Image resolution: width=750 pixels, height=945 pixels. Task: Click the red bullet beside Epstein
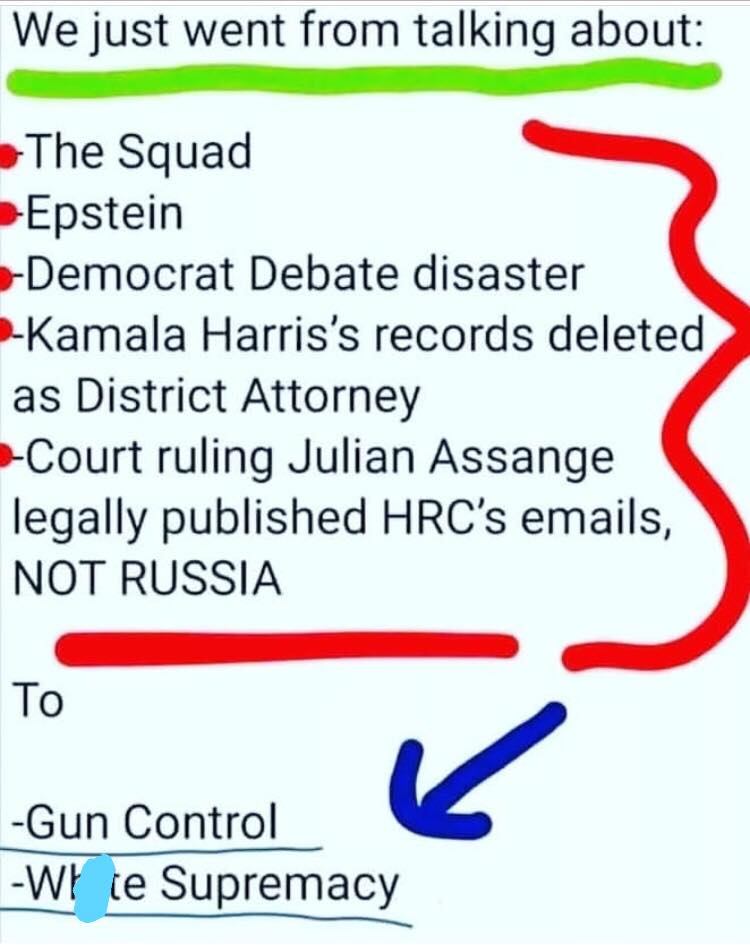tap(7, 215)
